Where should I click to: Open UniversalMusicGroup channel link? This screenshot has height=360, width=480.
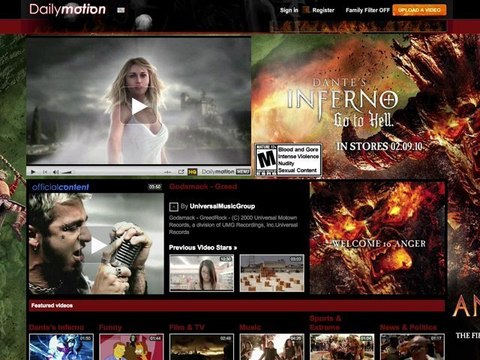click(222, 206)
